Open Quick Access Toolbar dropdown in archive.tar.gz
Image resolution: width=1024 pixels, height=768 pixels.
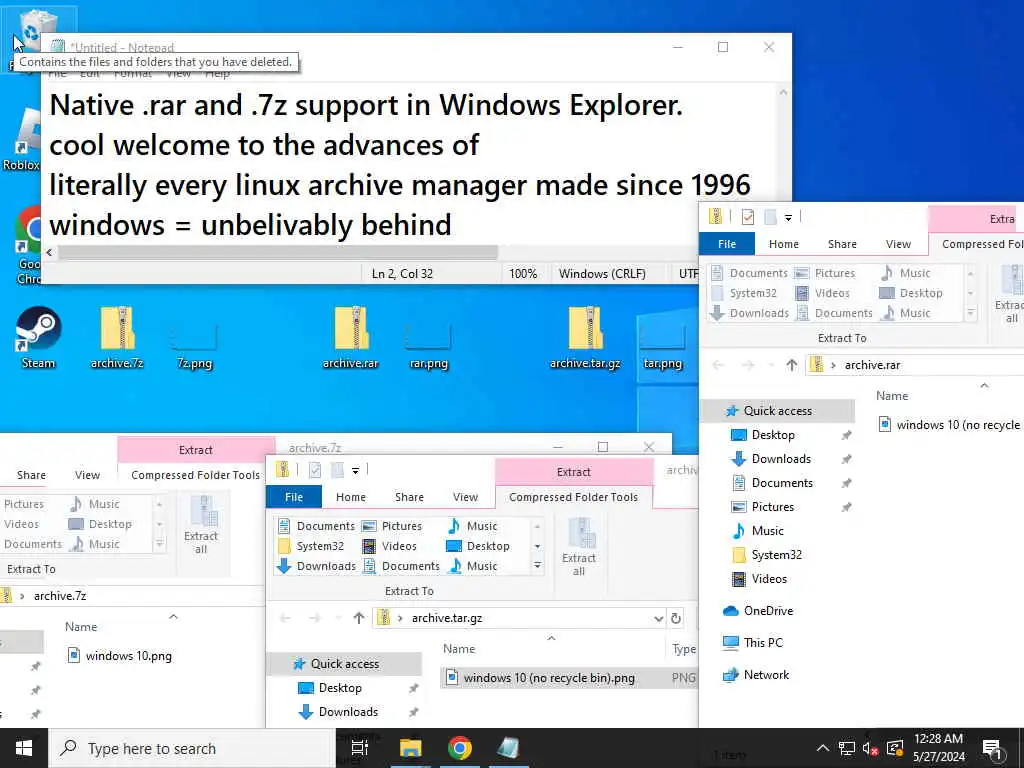point(355,470)
